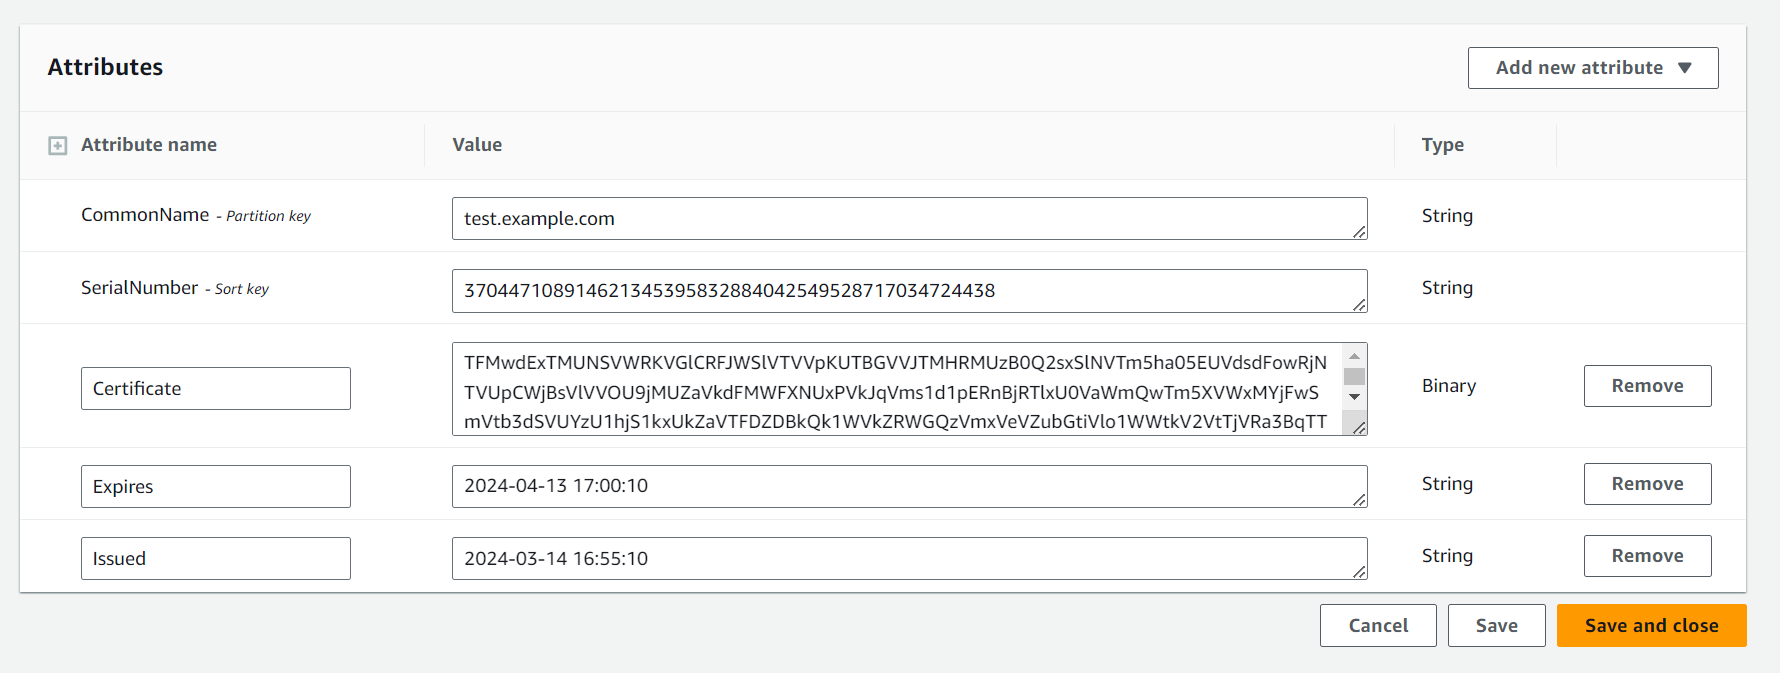The height and width of the screenshot is (673, 1780).
Task: Remove the Expires attribute
Action: tap(1647, 483)
